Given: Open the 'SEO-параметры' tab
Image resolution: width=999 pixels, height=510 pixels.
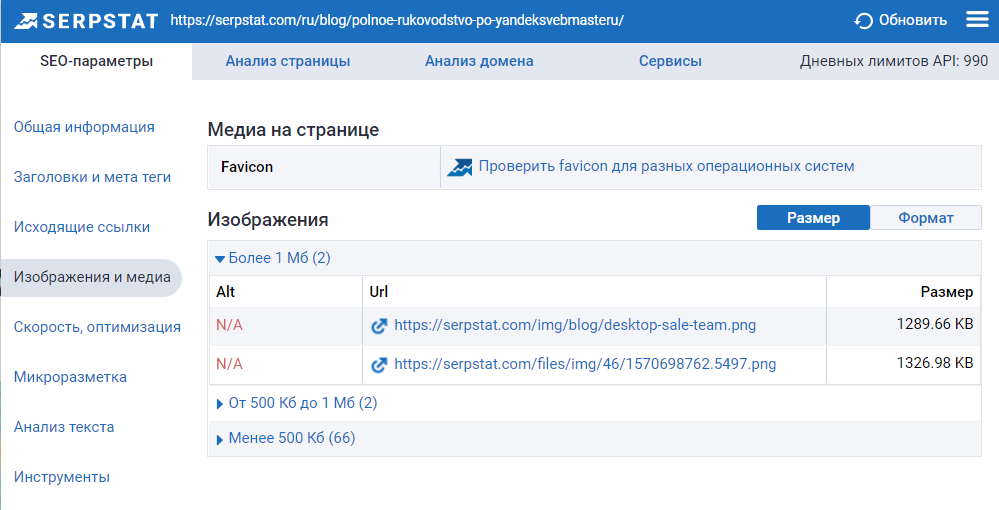Looking at the screenshot, I should coord(96,61).
